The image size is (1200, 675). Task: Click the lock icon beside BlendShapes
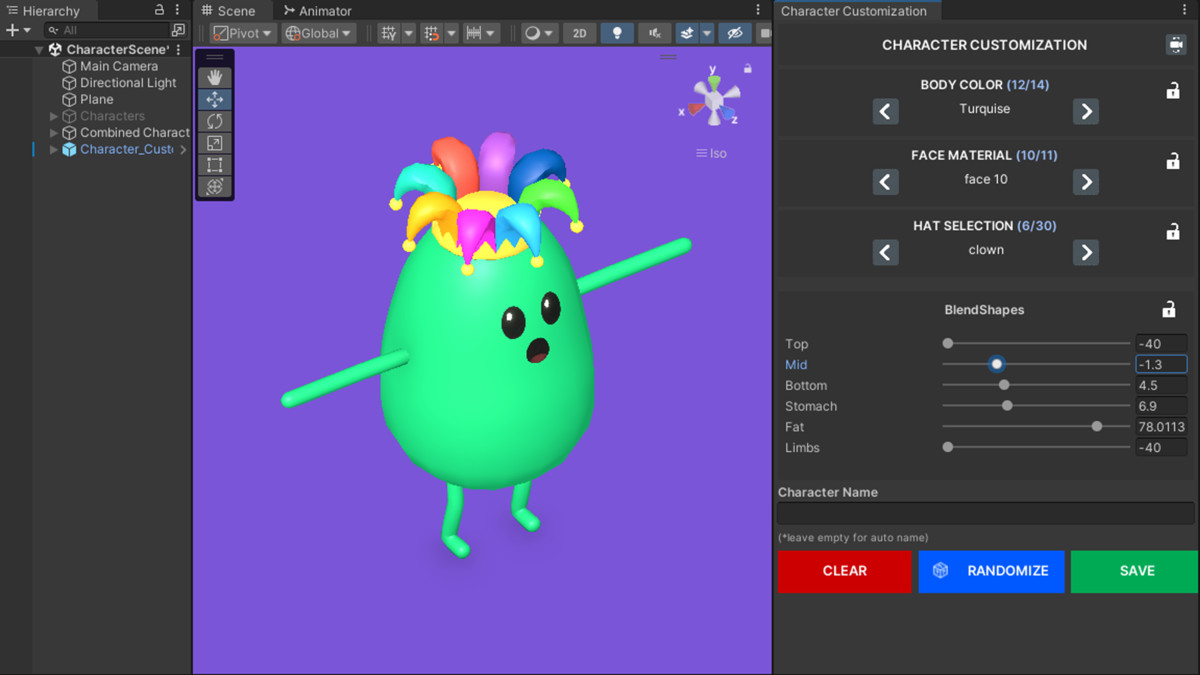[x=1172, y=310]
